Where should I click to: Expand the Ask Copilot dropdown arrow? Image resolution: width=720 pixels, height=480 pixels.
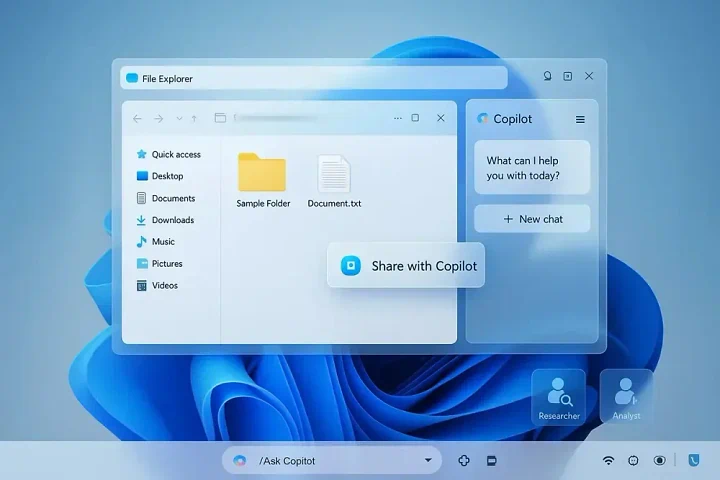[x=428, y=460]
